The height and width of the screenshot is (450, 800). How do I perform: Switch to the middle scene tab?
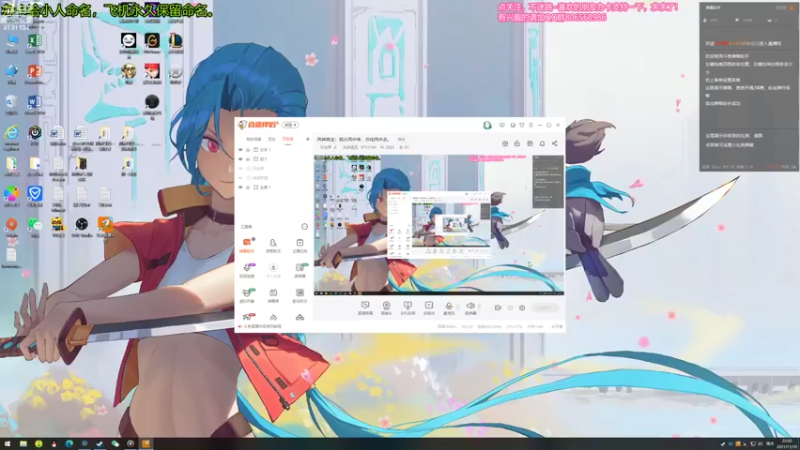click(x=272, y=139)
